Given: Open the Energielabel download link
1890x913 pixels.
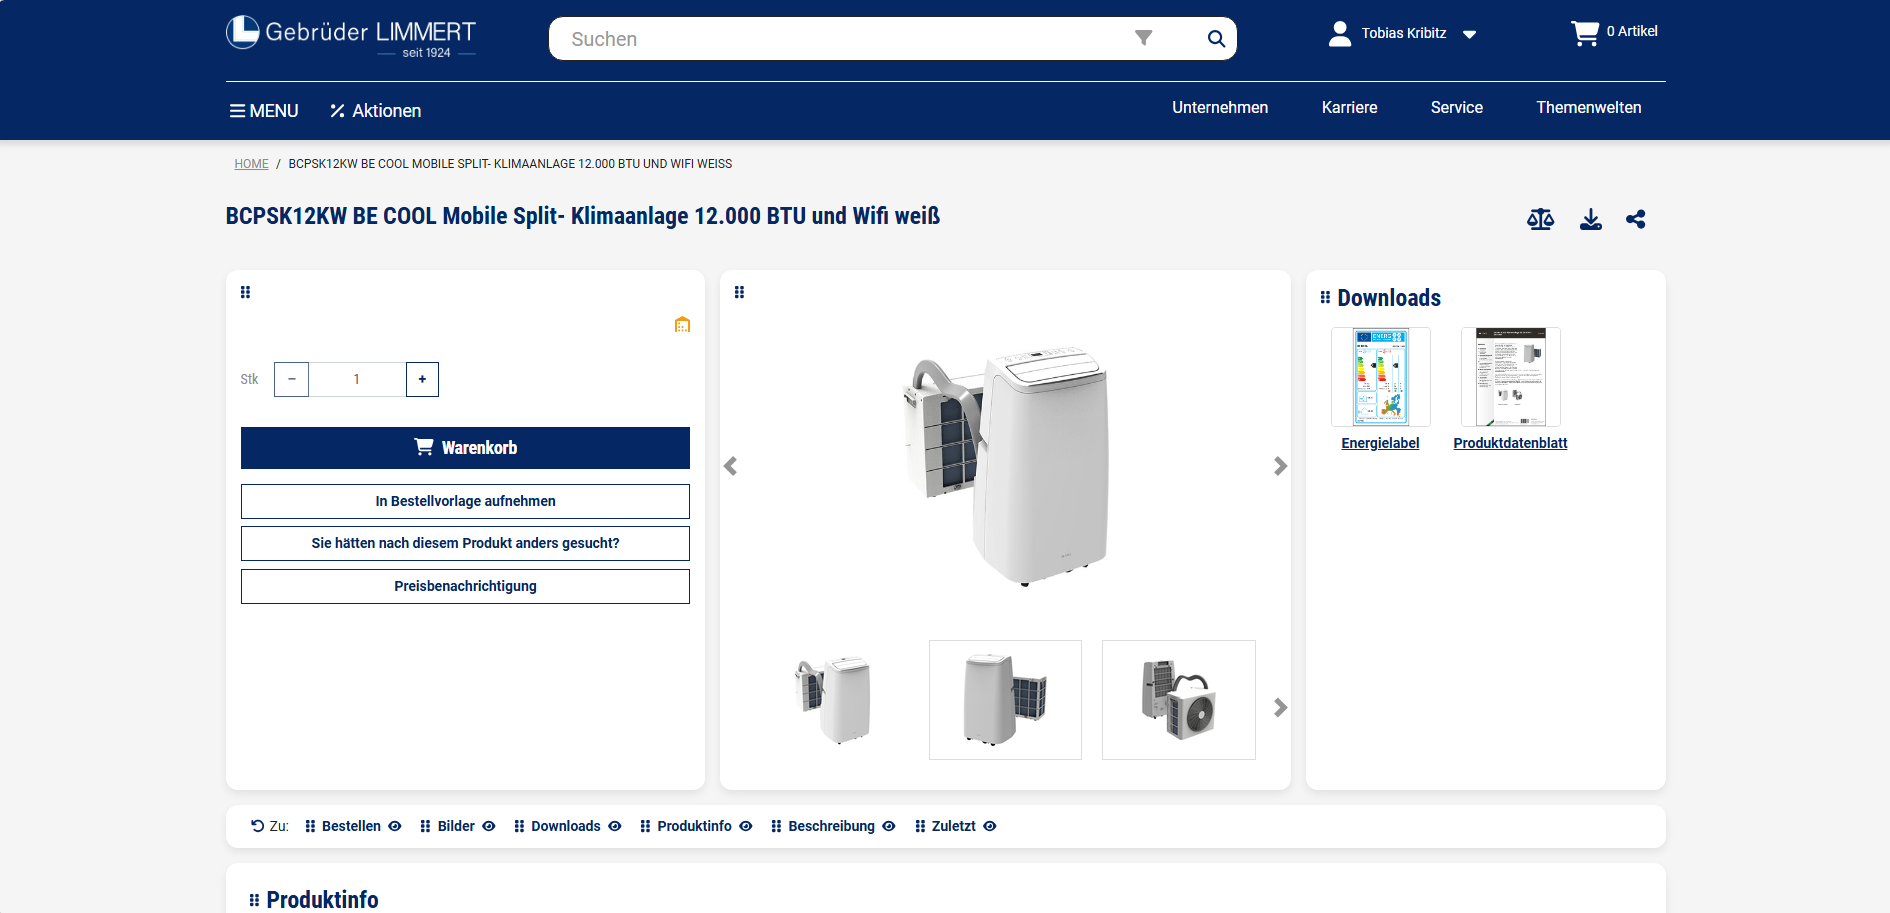Looking at the screenshot, I should tap(1380, 443).
